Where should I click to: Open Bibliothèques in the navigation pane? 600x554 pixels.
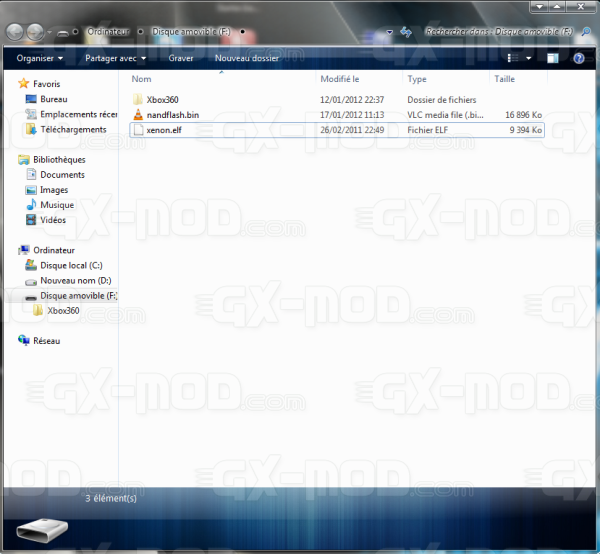coord(59,160)
